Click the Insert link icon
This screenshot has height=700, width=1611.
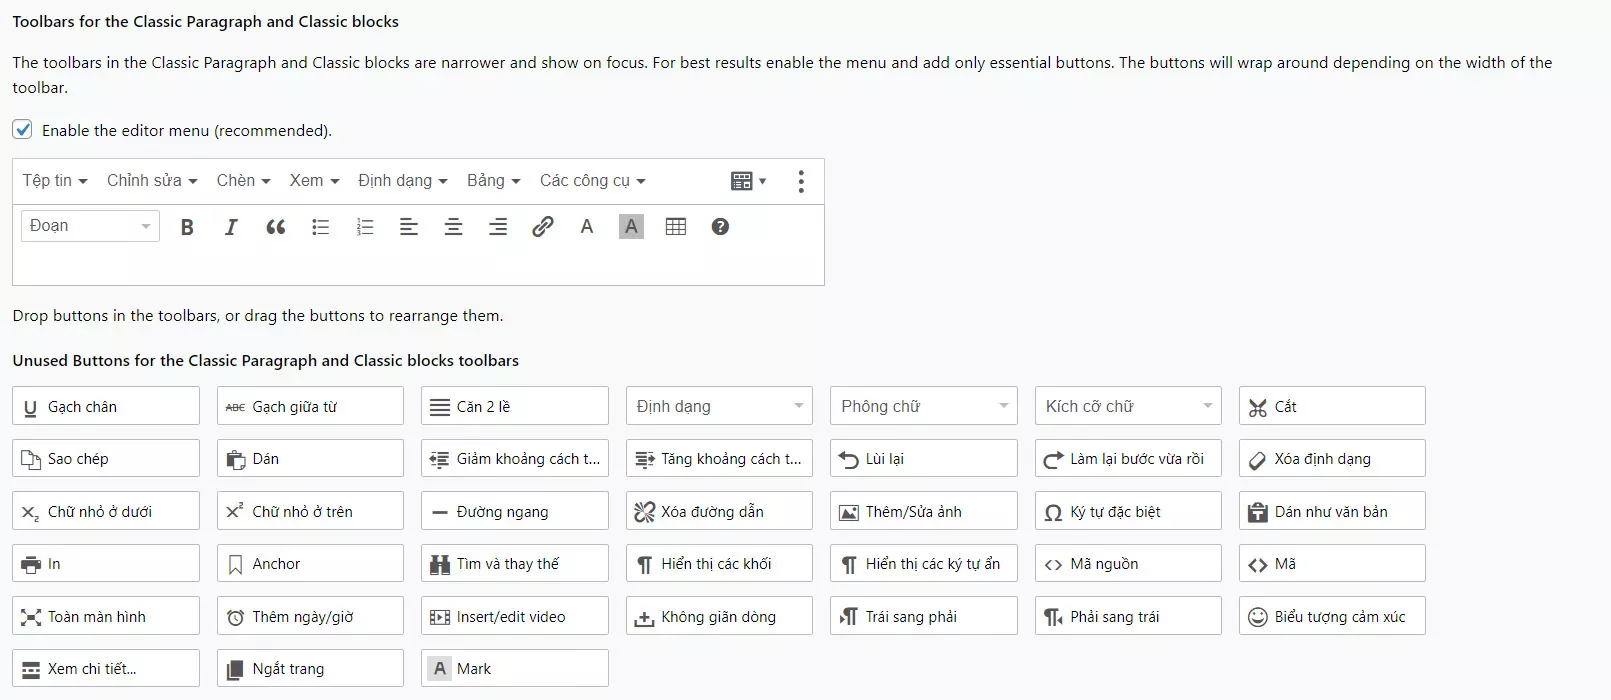tap(542, 227)
